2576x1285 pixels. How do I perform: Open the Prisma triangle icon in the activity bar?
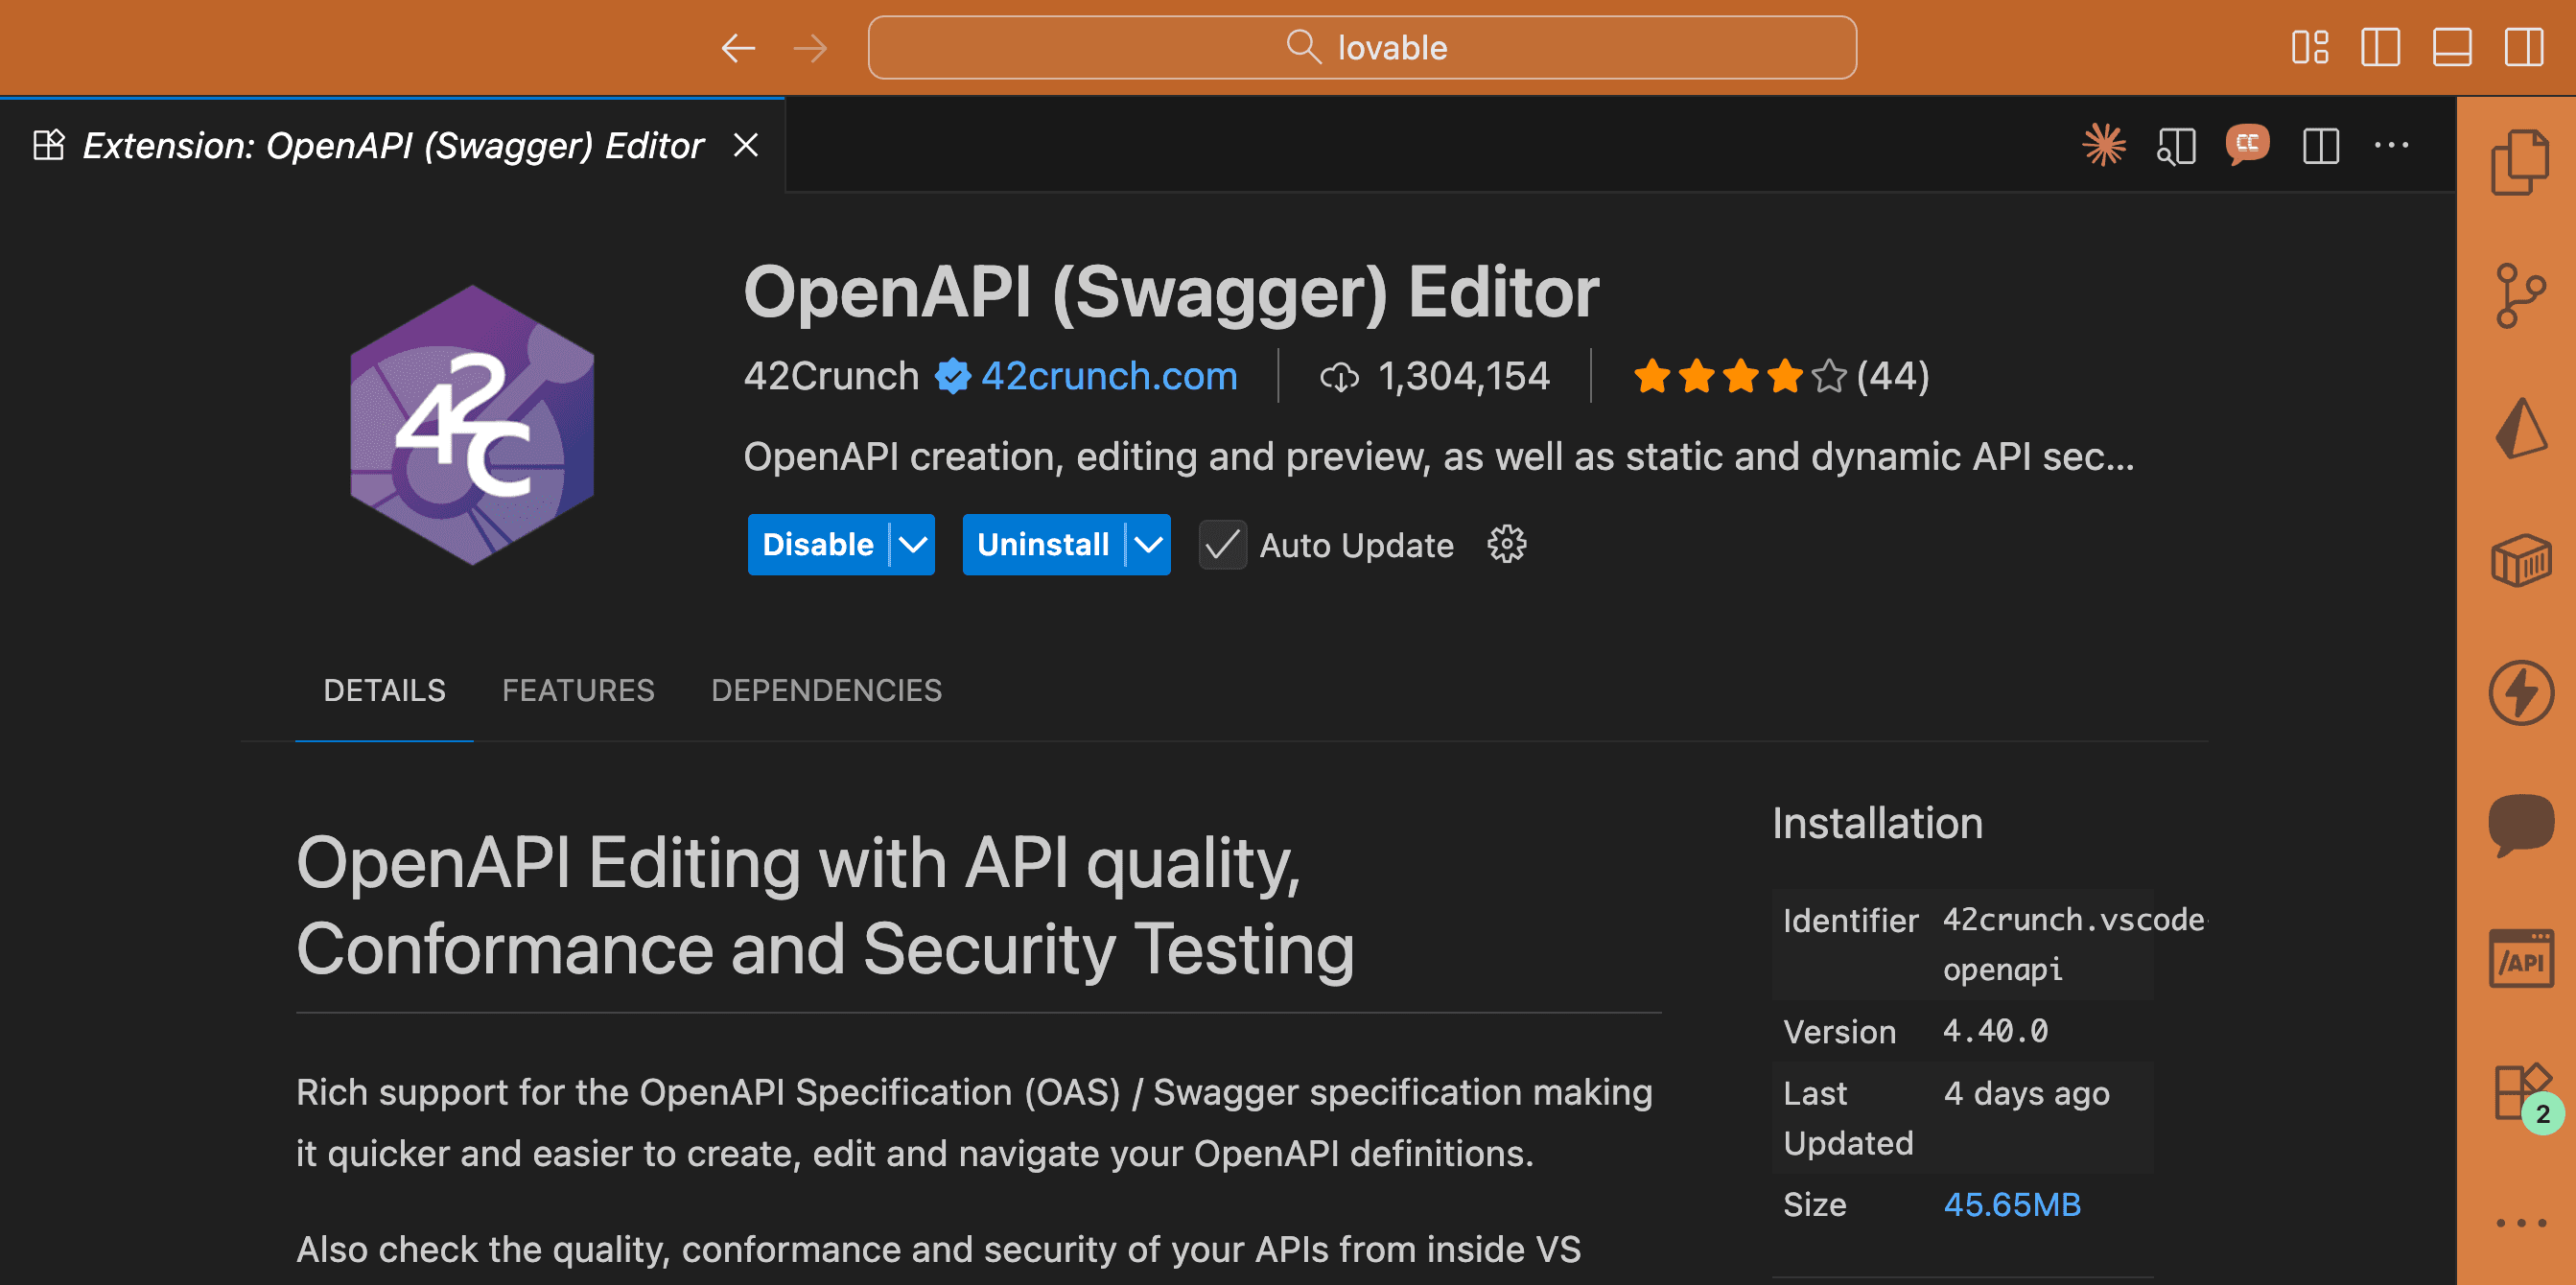tap(2520, 428)
